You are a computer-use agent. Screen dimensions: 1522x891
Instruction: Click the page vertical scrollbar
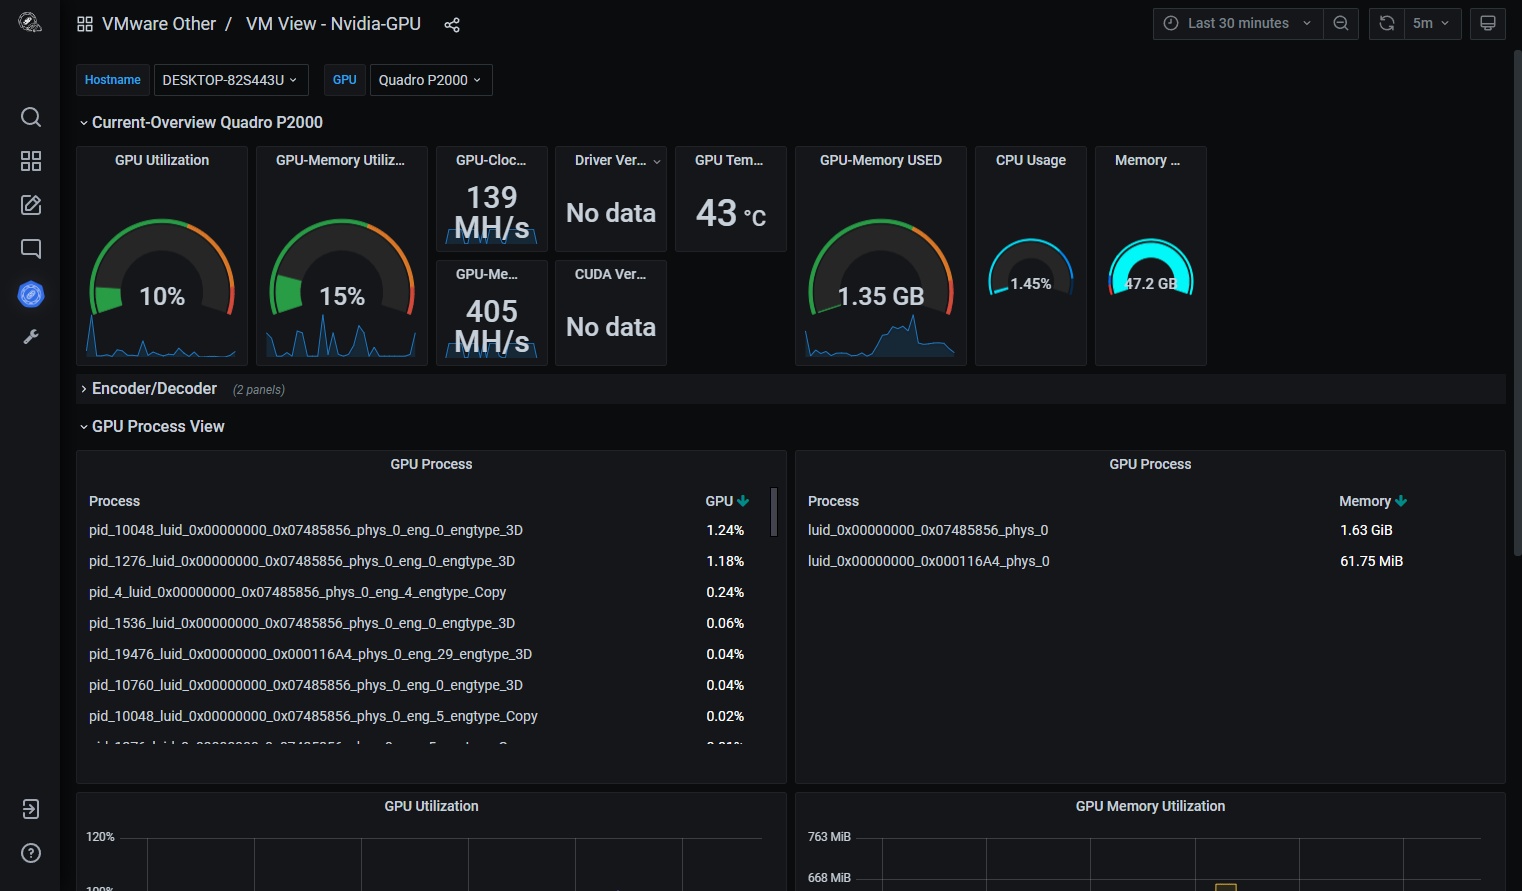1517,302
